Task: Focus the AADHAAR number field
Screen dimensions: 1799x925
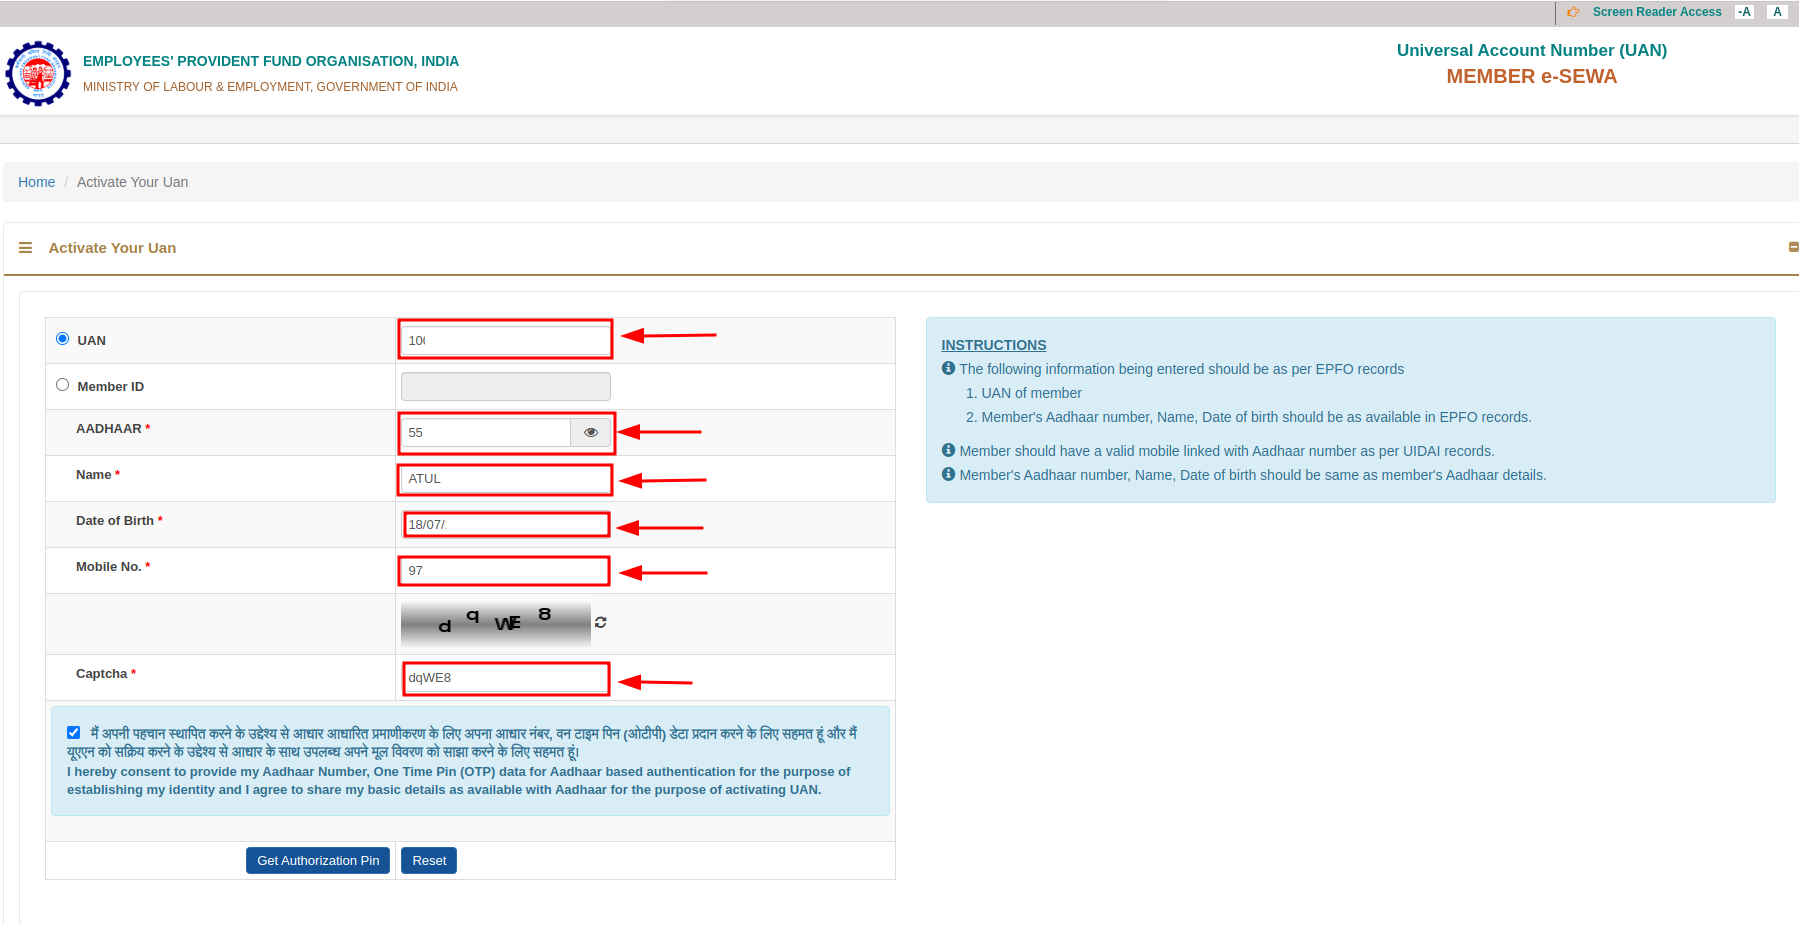Action: [487, 433]
